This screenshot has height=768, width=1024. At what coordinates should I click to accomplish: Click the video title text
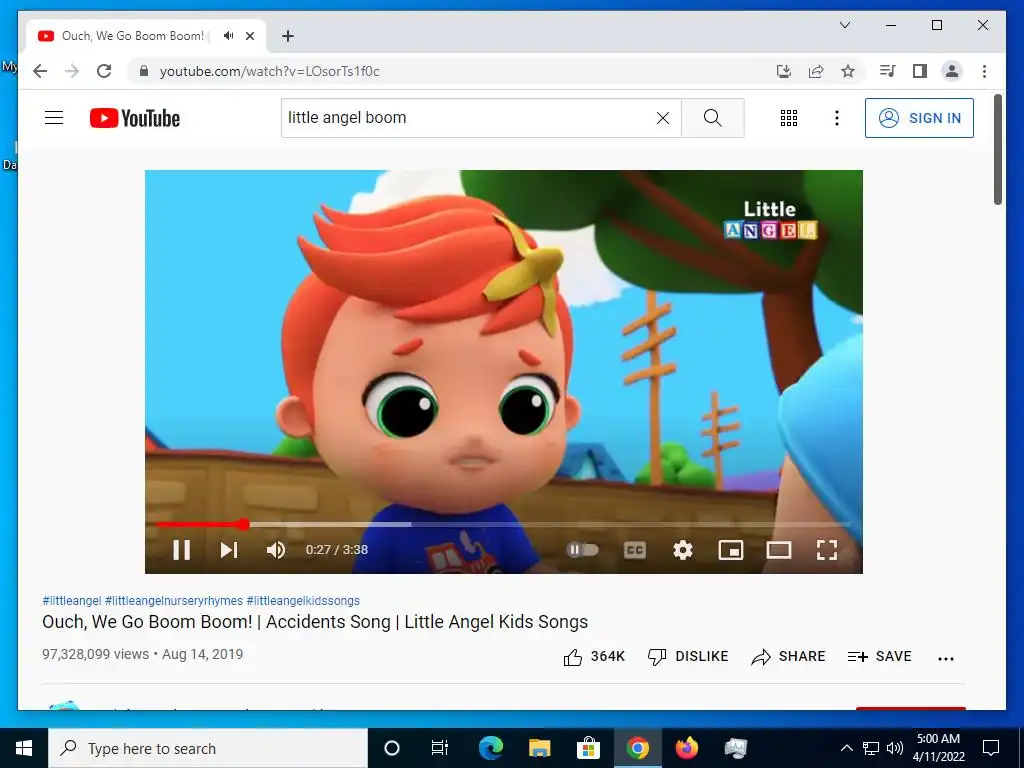(x=315, y=622)
